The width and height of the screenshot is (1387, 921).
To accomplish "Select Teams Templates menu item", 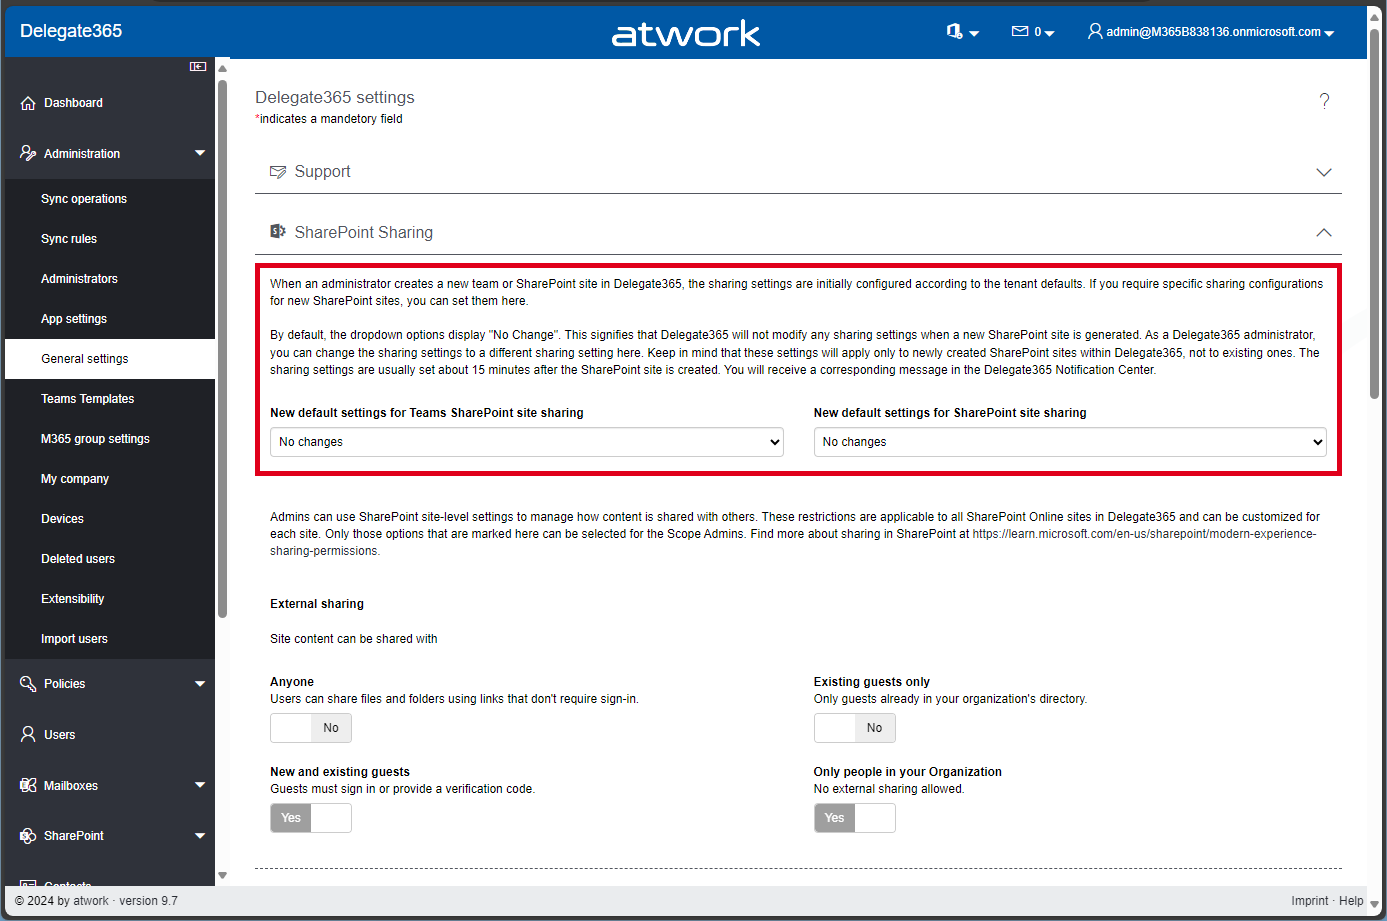I will (87, 399).
